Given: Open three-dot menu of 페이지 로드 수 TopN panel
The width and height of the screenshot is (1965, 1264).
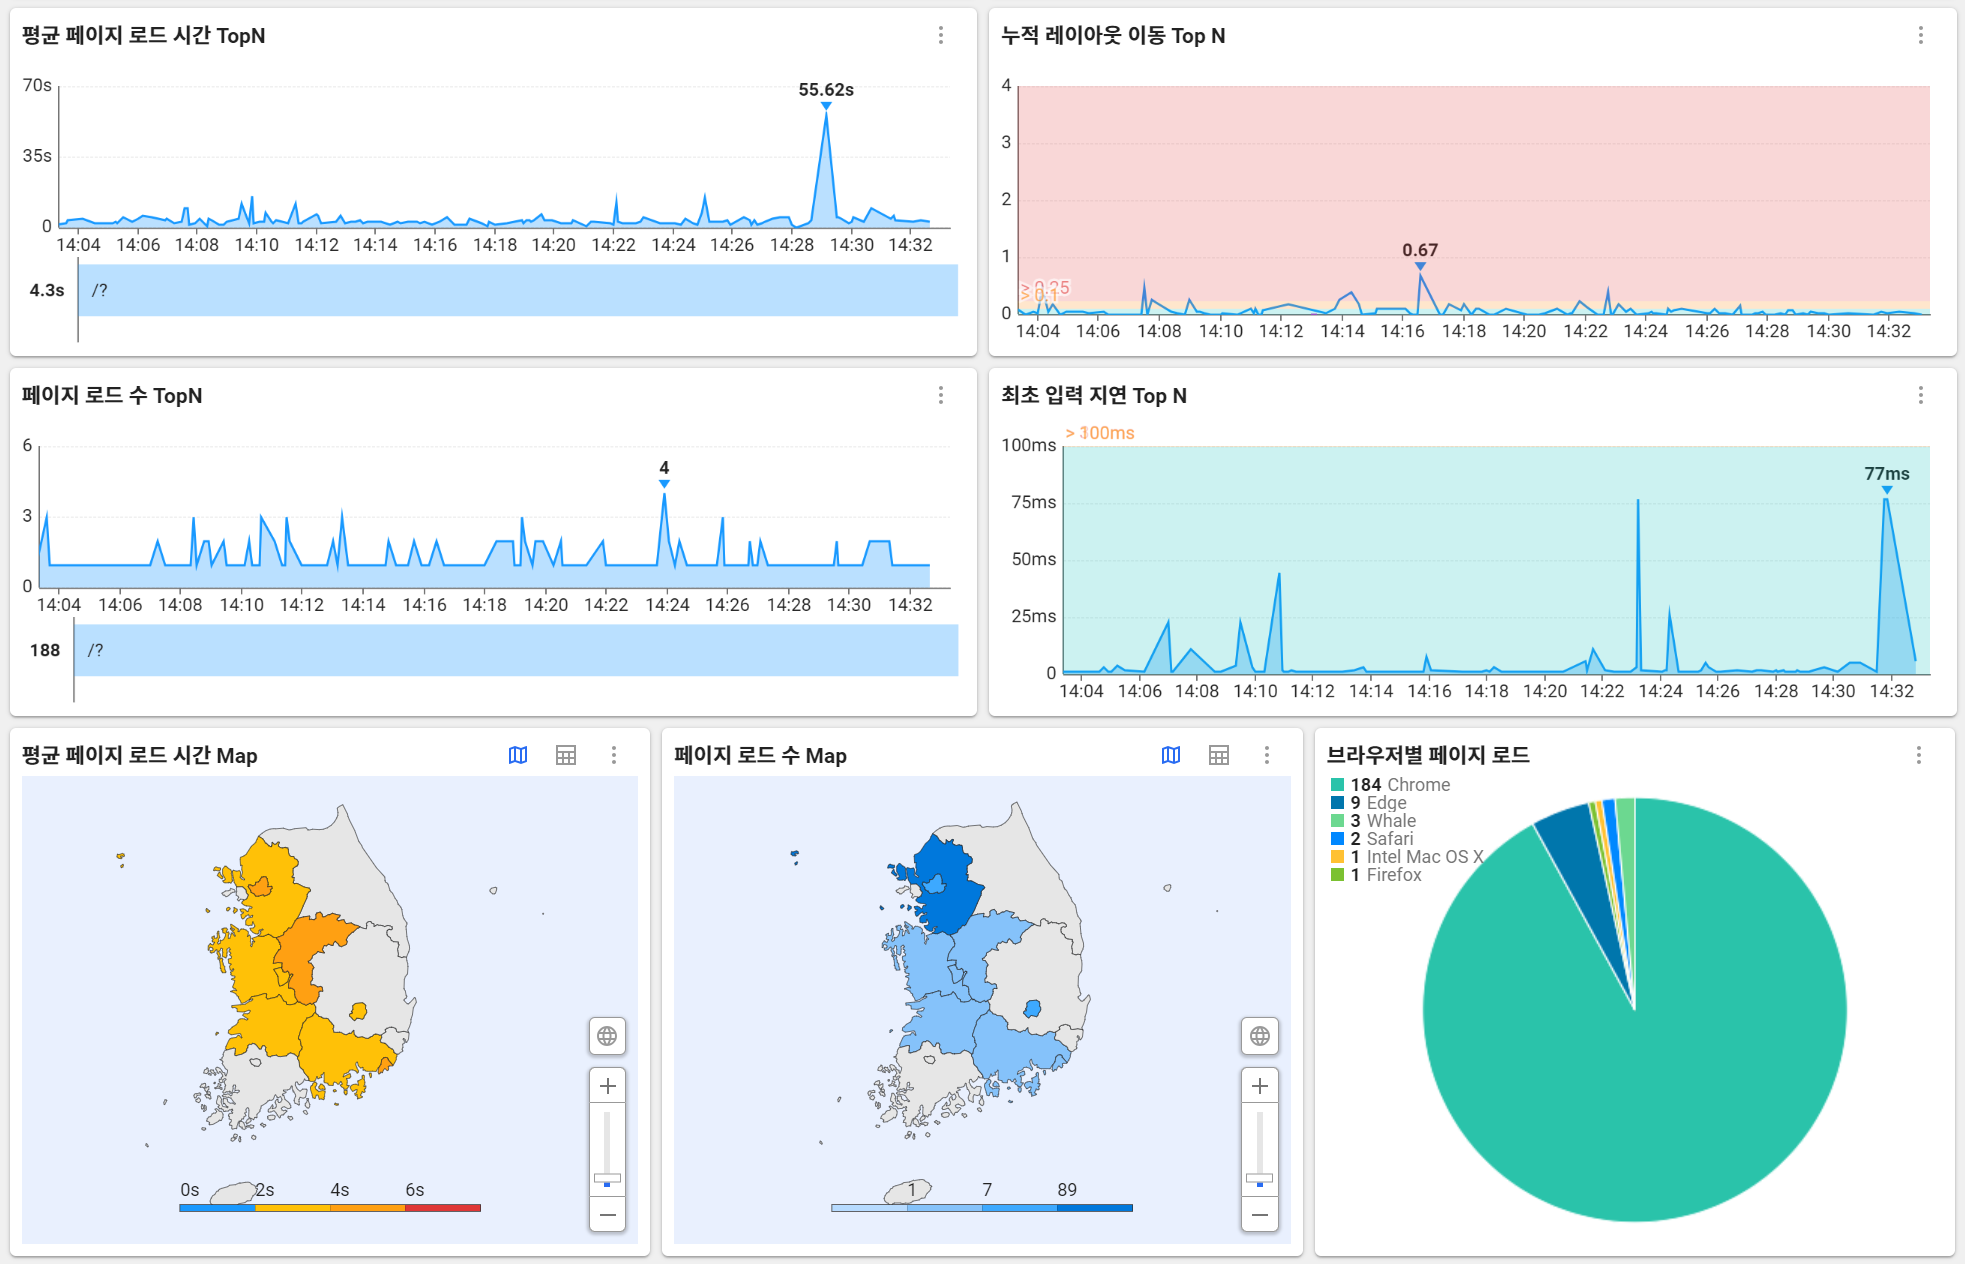Looking at the screenshot, I should click(940, 395).
